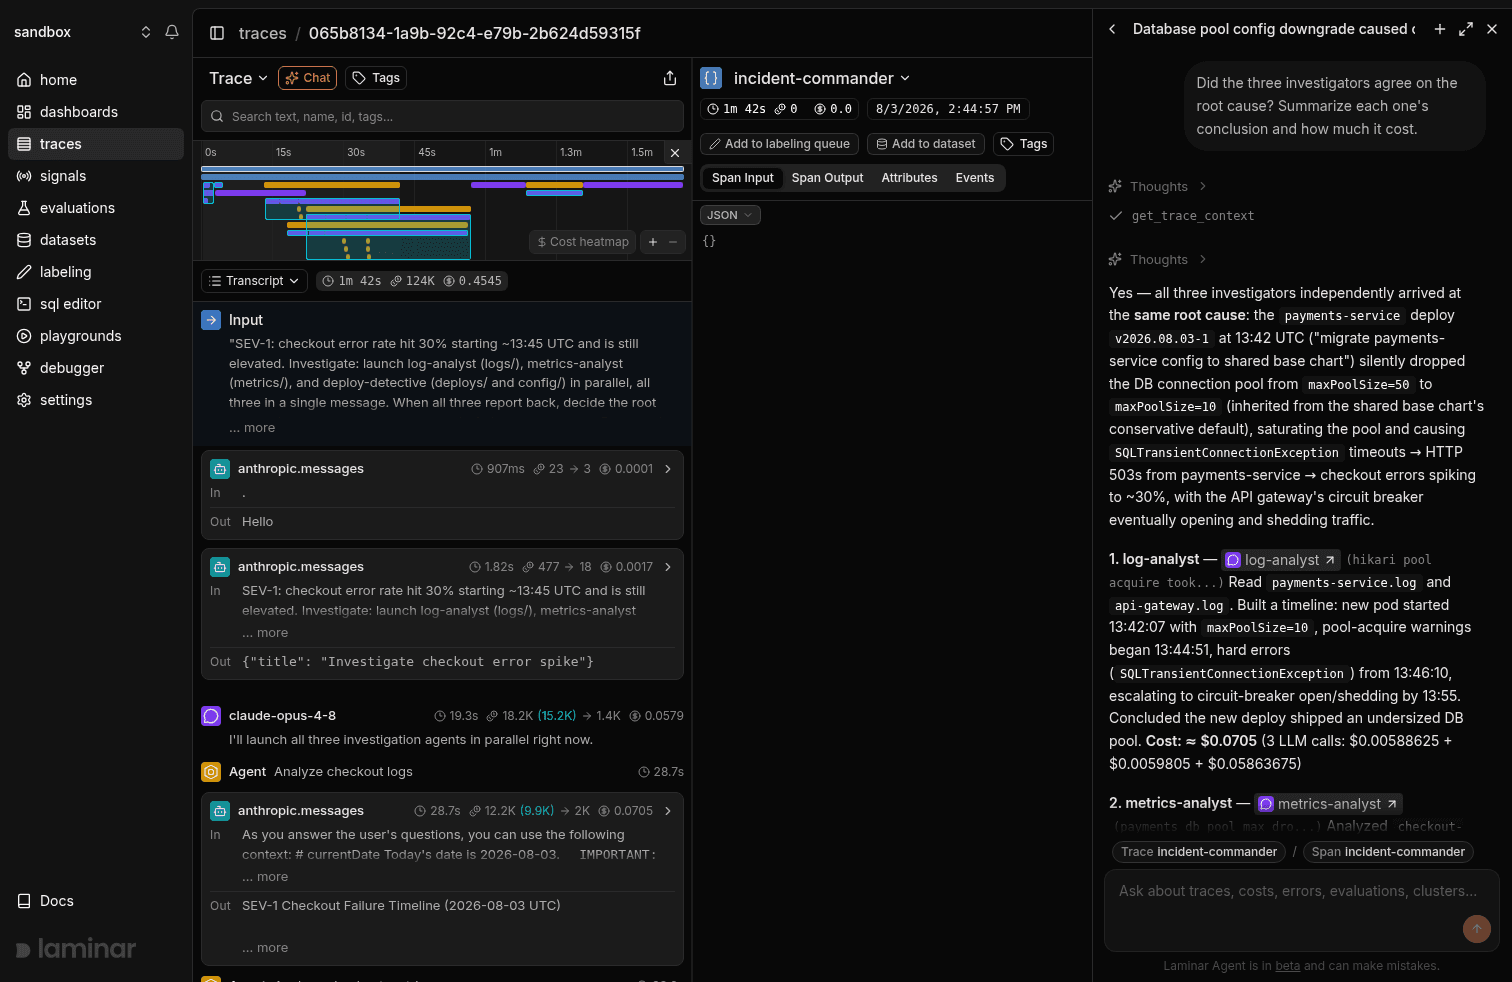
Task: Select the Span incident-commander context chip
Action: (x=1388, y=852)
